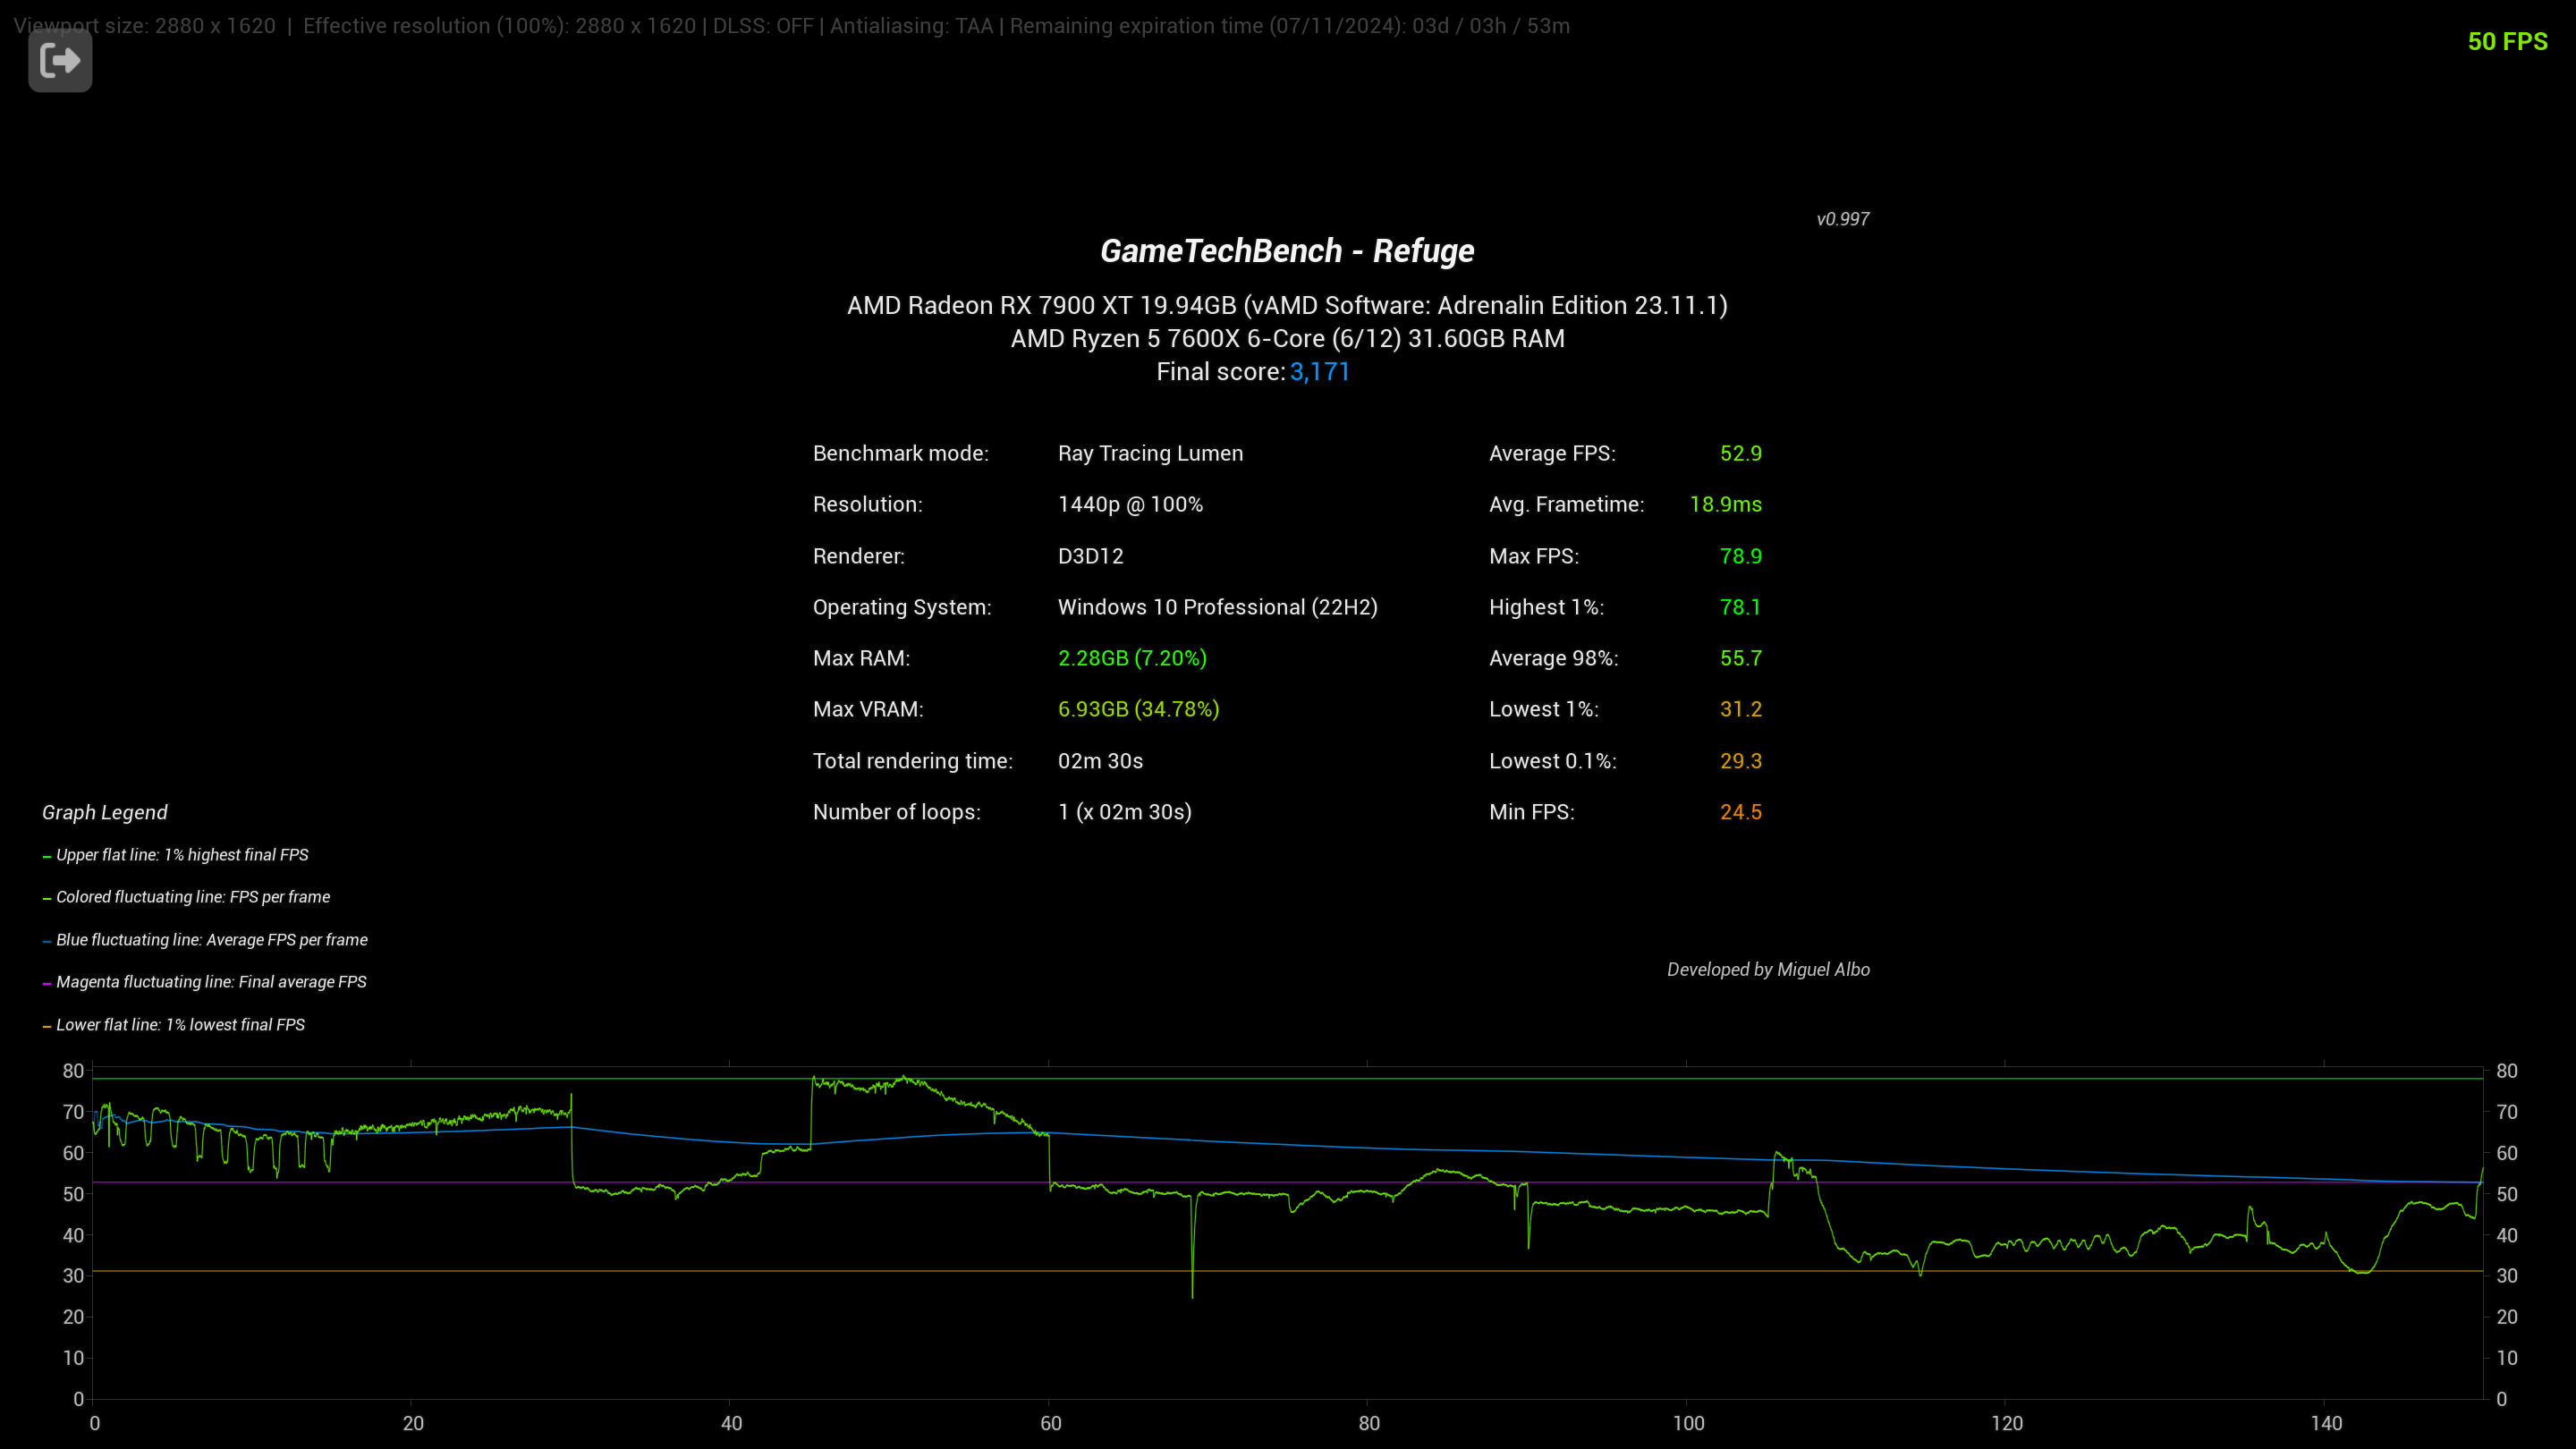Click Windows 10 Professional (22H2) value
This screenshot has width=2576, height=1449.
tap(1217, 608)
